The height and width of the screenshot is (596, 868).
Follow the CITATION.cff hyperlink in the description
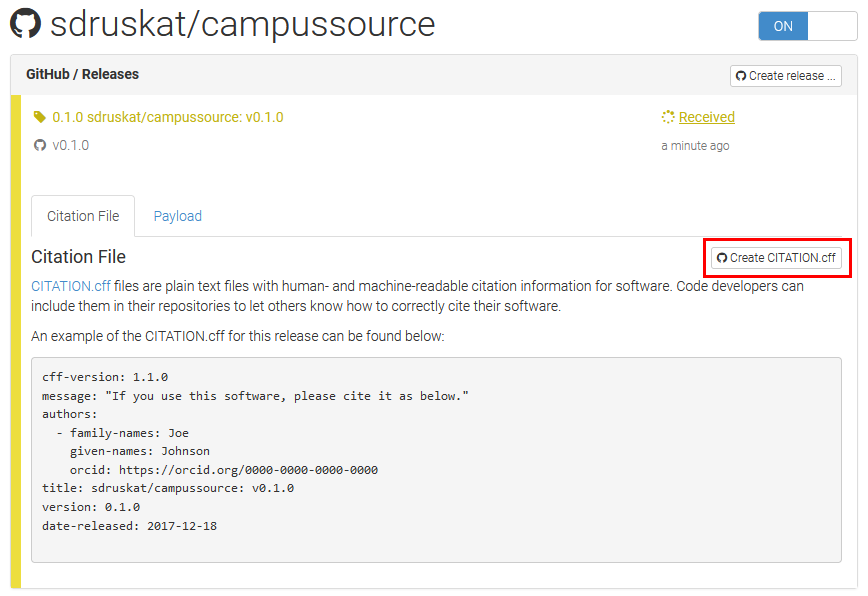[x=71, y=286]
